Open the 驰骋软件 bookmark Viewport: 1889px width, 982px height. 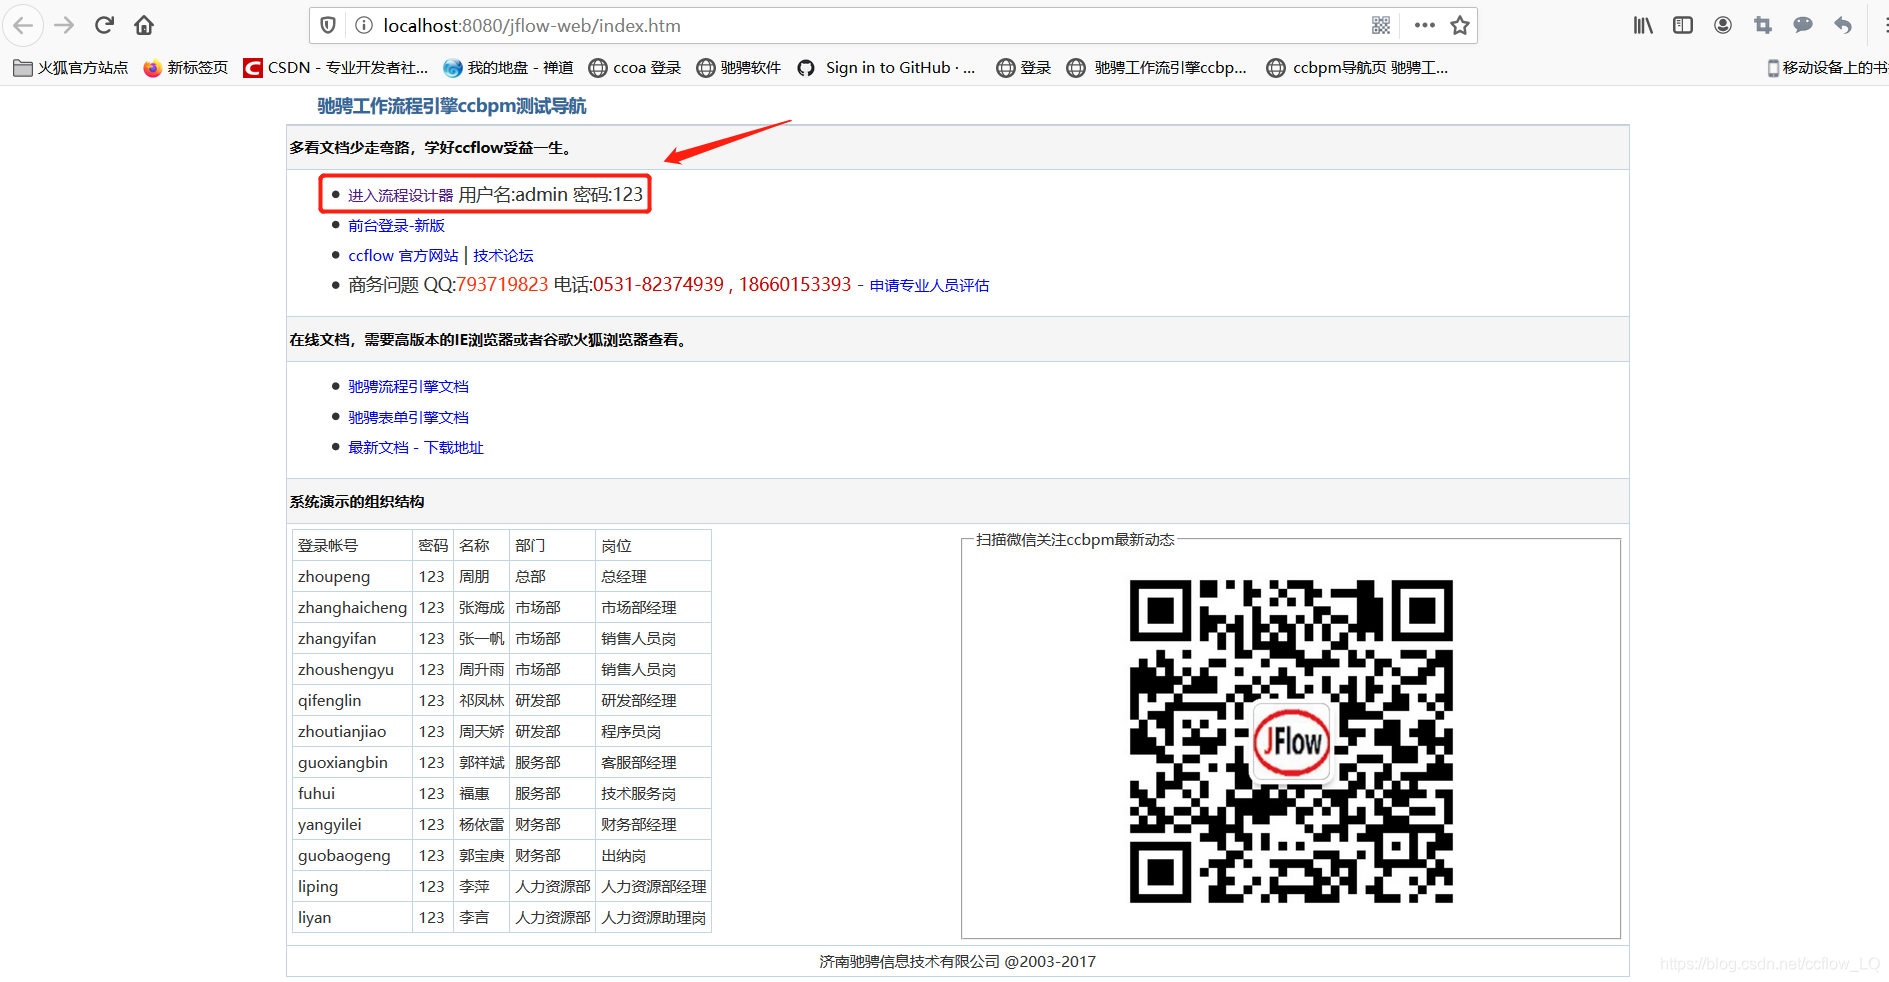[x=739, y=68]
